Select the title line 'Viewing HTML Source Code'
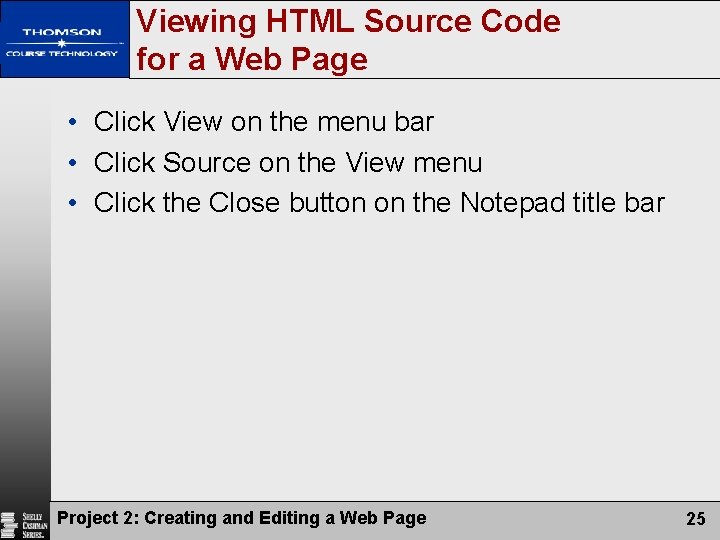 point(348,21)
